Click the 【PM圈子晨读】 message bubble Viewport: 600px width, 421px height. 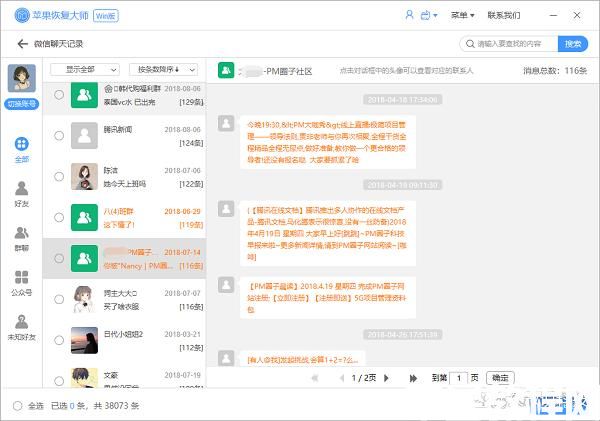(328, 297)
